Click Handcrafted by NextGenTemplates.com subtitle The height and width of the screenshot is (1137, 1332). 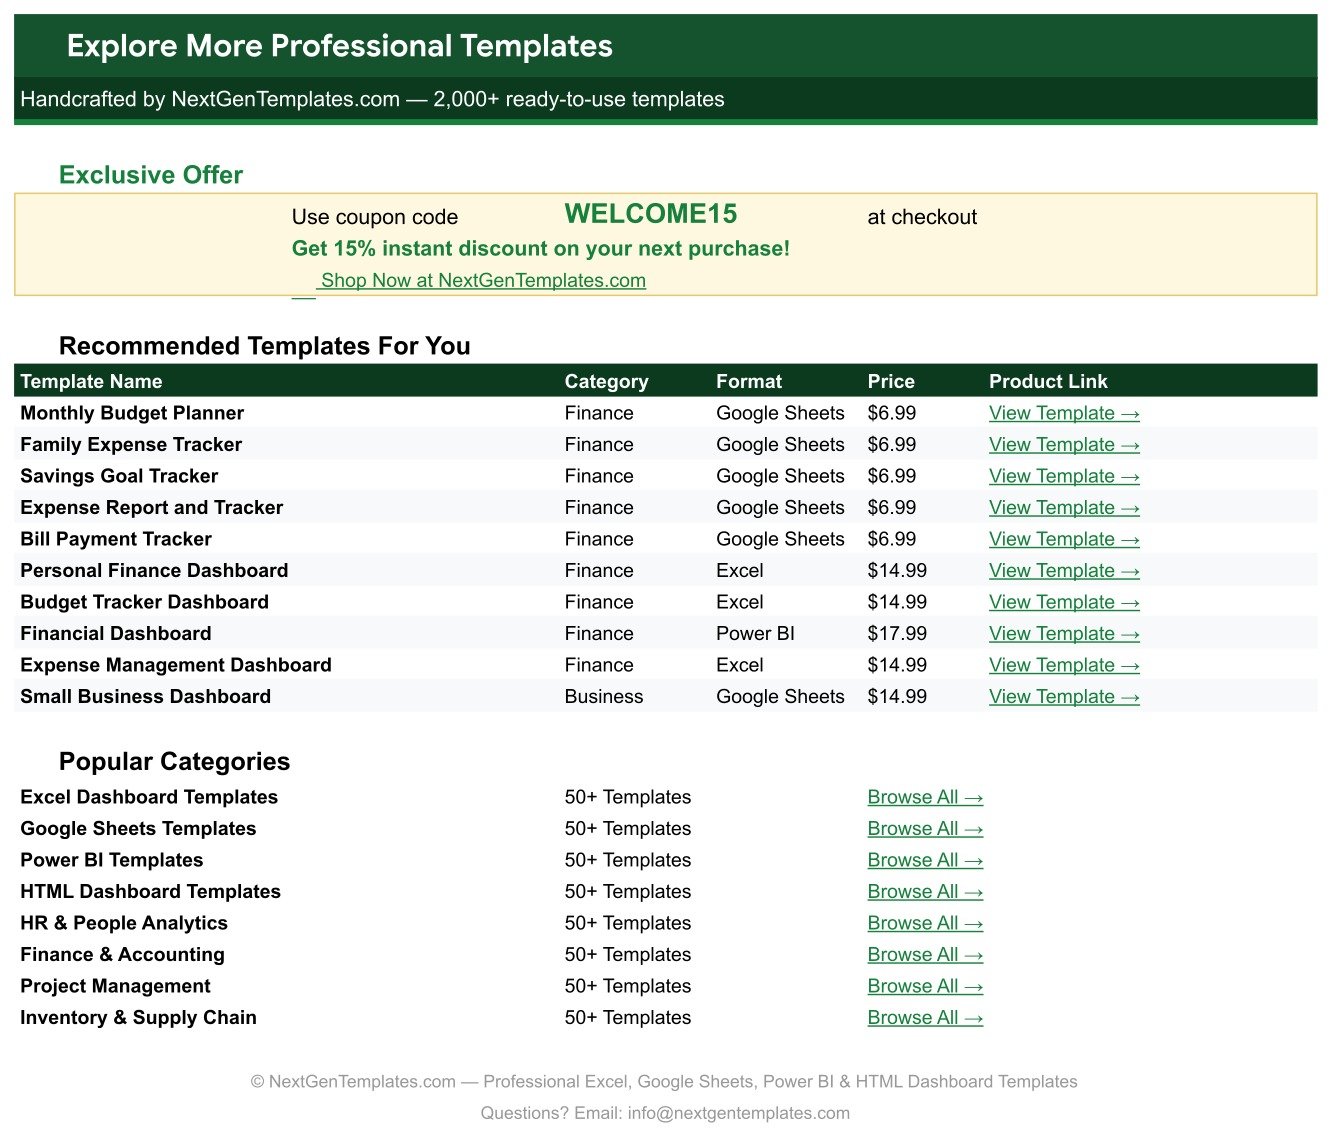[x=372, y=99]
